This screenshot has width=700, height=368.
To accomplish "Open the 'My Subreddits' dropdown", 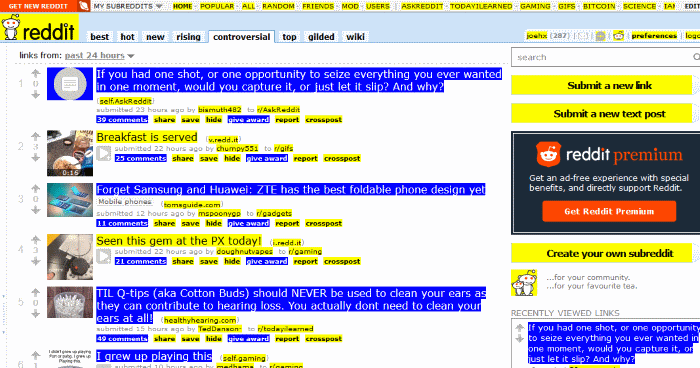I will point(128,6).
